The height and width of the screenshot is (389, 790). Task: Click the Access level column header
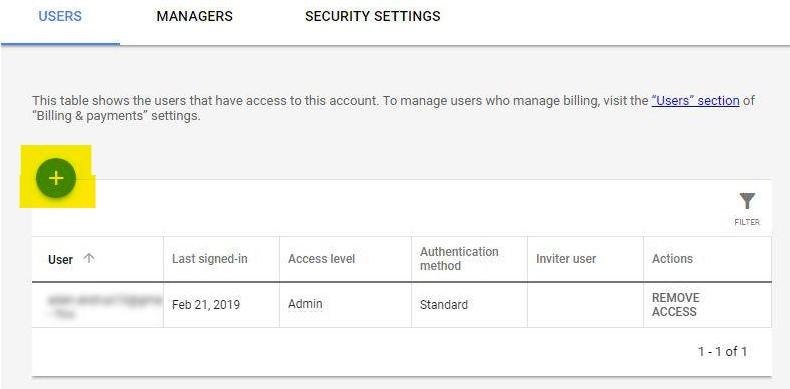click(x=321, y=259)
